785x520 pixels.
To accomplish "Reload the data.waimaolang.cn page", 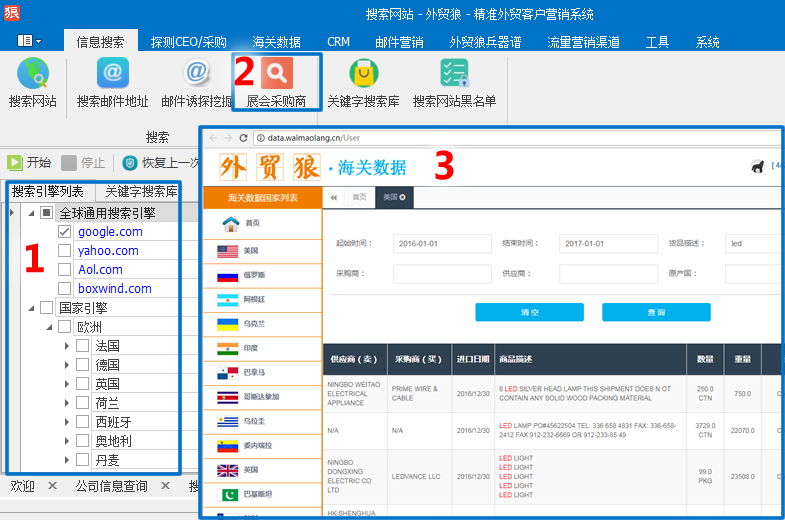I will pos(243,138).
